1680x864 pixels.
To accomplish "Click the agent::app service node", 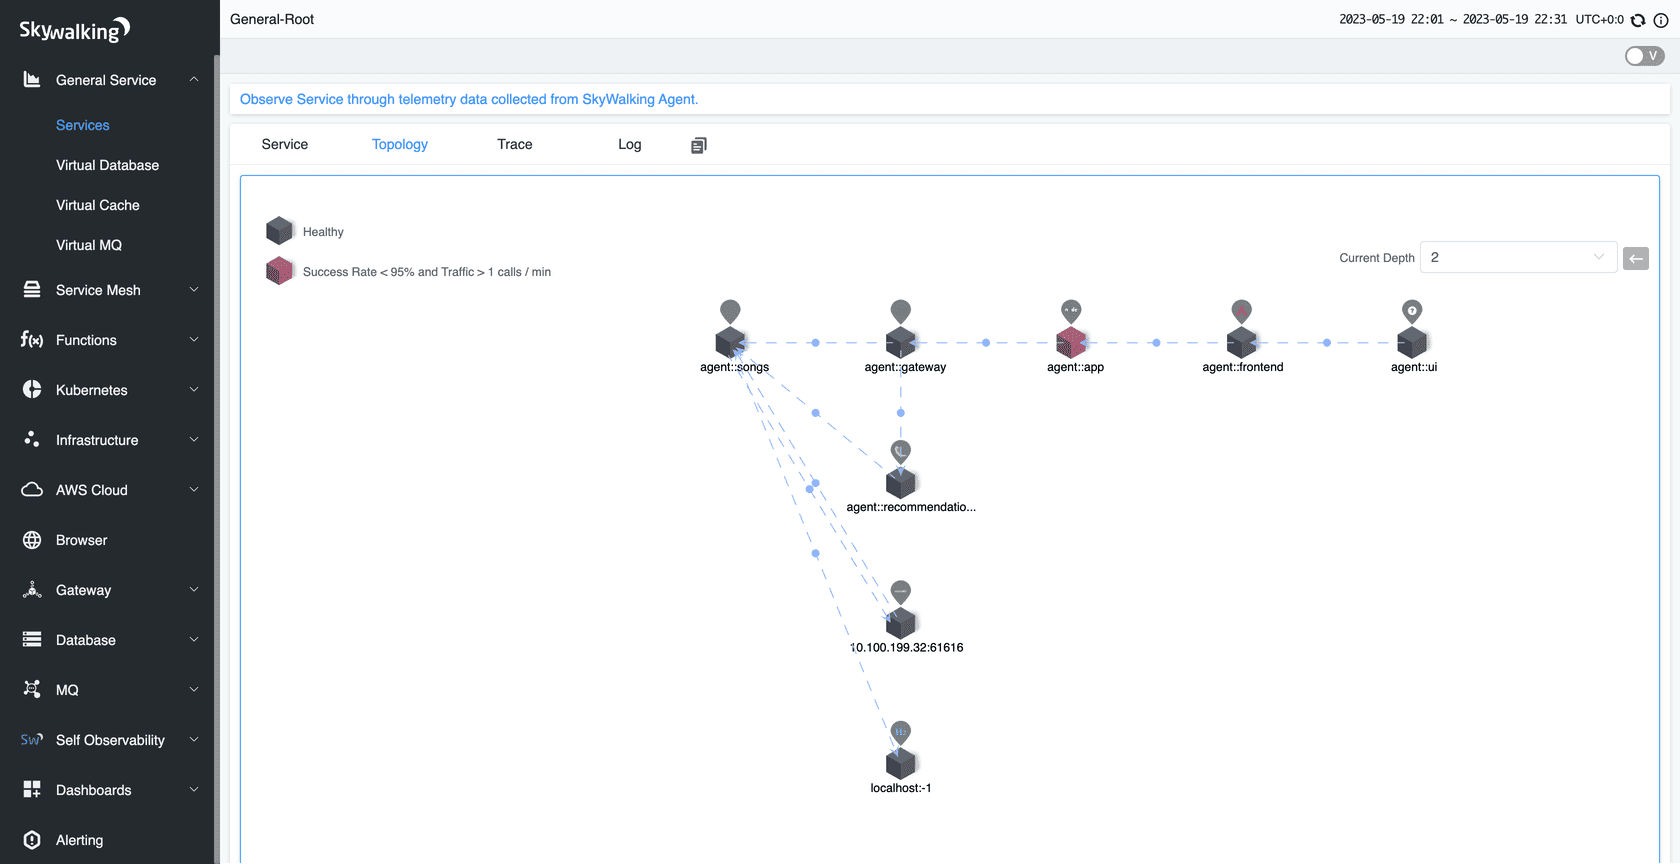I will 1071,343.
